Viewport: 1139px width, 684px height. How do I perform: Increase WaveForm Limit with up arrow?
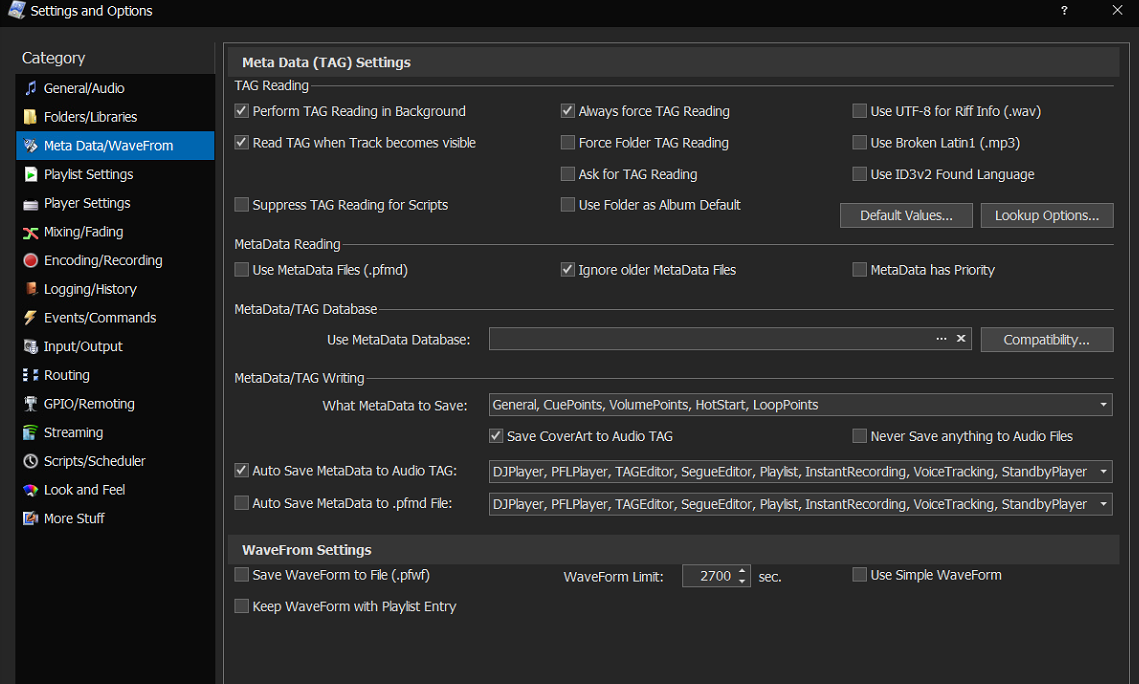(x=742, y=571)
